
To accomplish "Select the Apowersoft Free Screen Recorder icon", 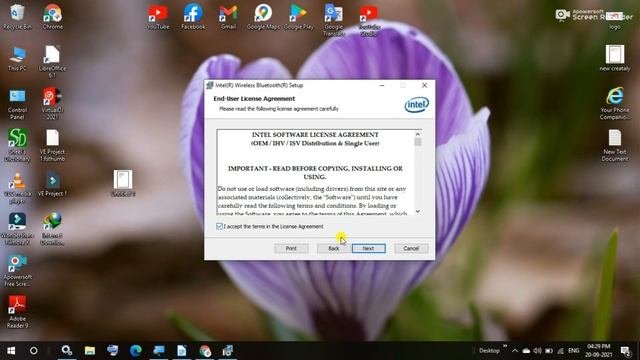I will 17,270.
